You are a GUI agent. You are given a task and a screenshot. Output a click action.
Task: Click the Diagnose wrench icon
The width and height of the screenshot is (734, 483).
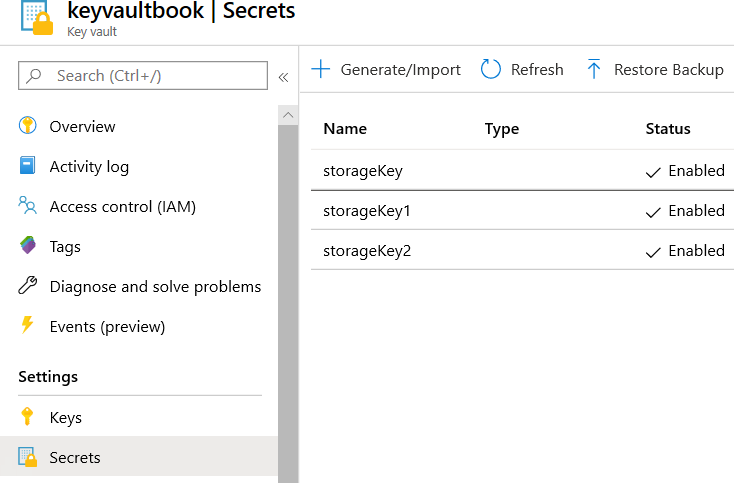[28, 286]
